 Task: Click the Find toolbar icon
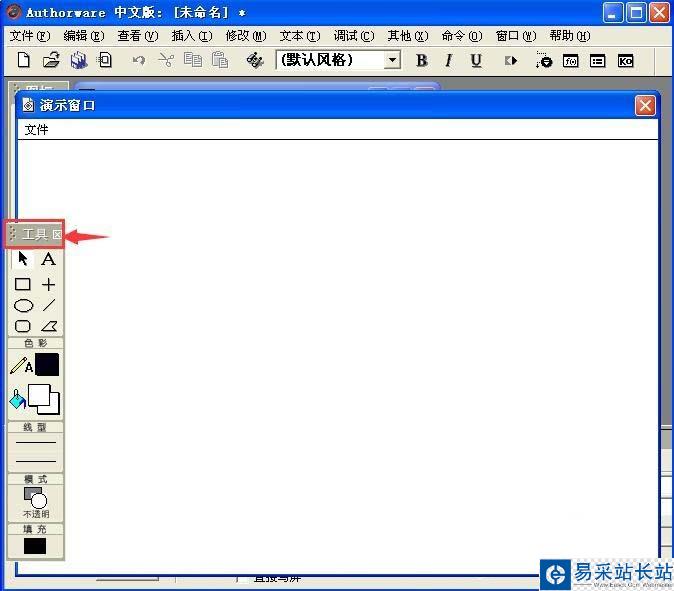[x=255, y=60]
